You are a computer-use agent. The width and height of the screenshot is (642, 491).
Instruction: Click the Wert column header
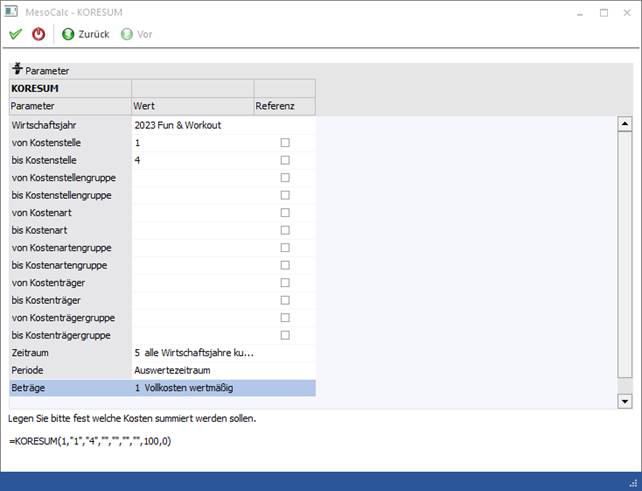(193, 106)
